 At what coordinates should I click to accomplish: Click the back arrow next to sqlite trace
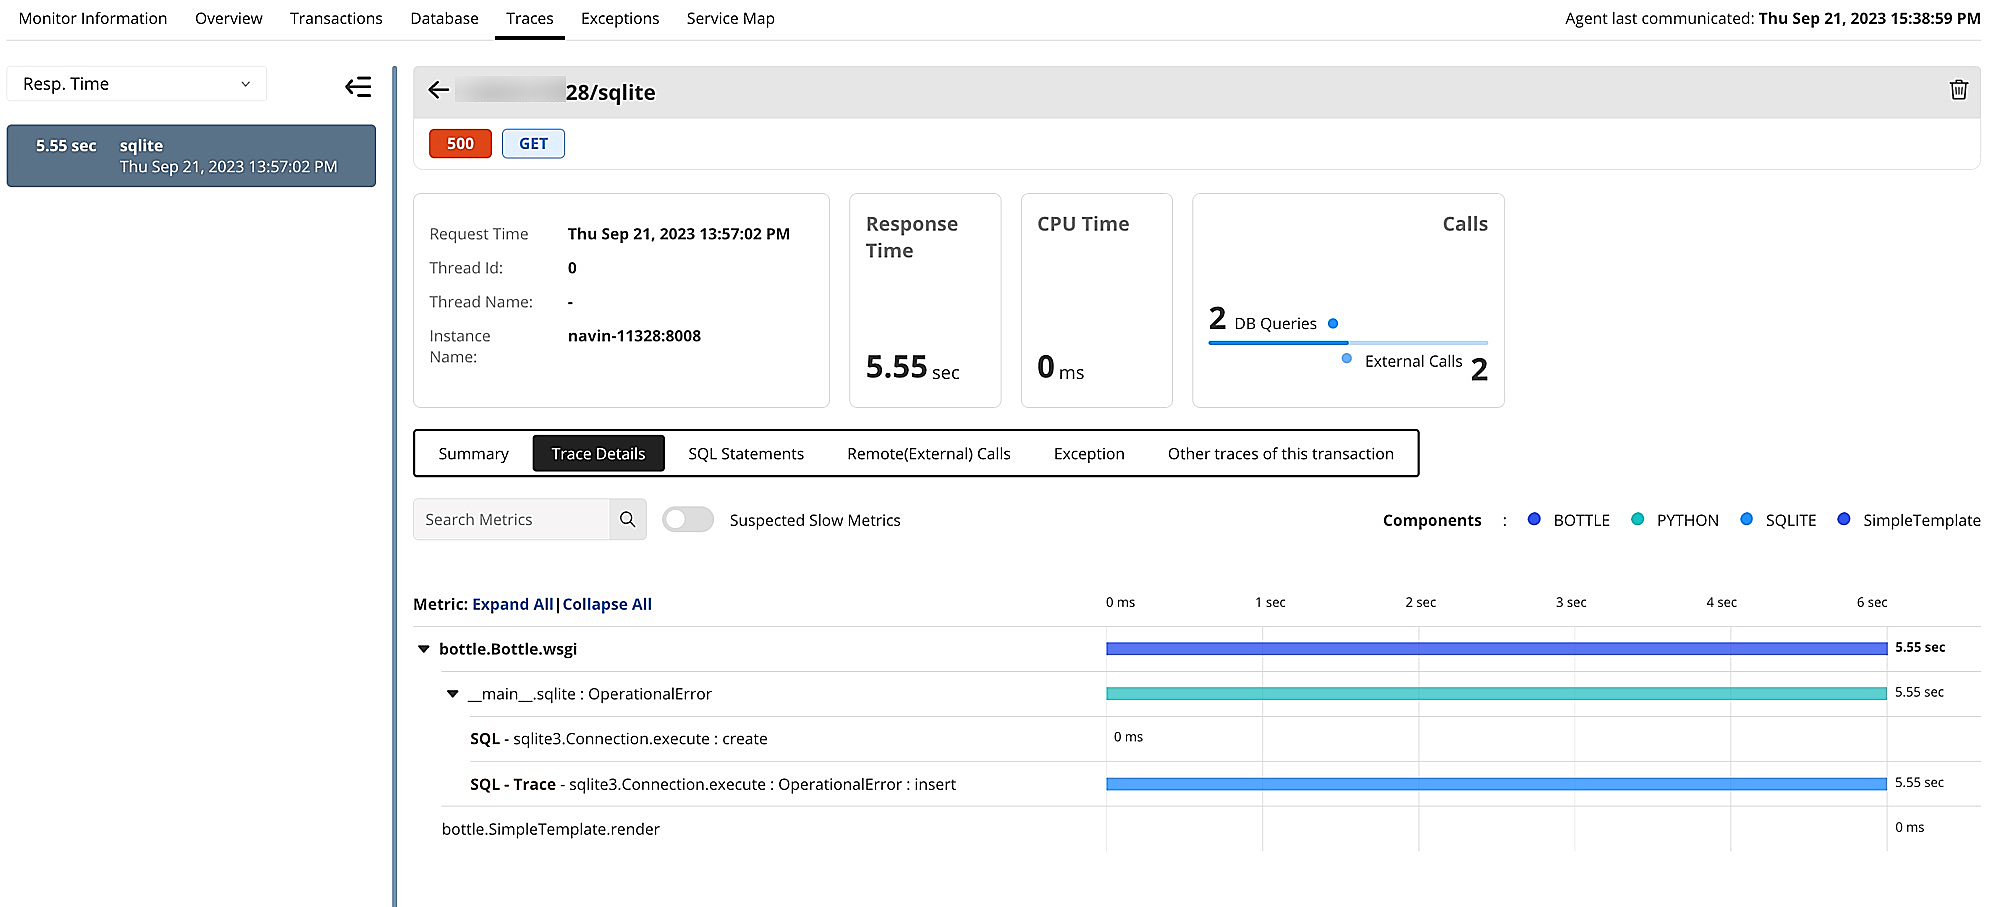click(x=438, y=90)
